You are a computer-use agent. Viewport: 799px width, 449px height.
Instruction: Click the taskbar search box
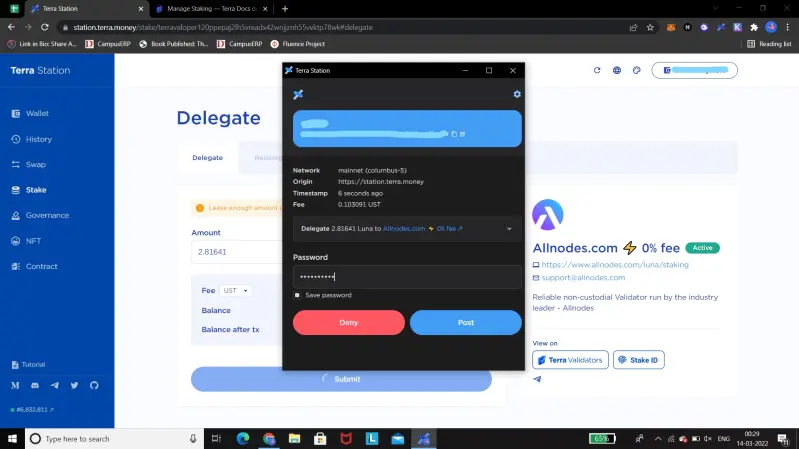click(114, 439)
